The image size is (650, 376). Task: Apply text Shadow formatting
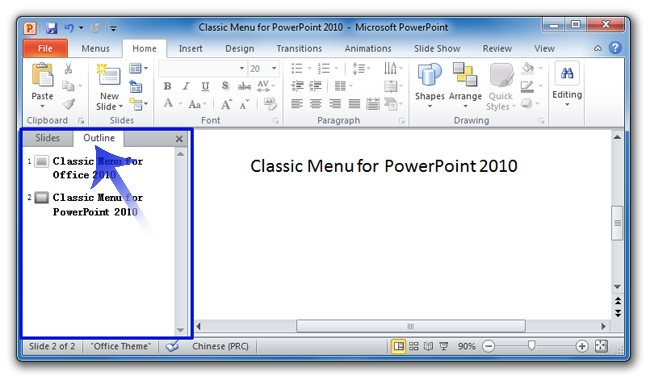point(225,86)
